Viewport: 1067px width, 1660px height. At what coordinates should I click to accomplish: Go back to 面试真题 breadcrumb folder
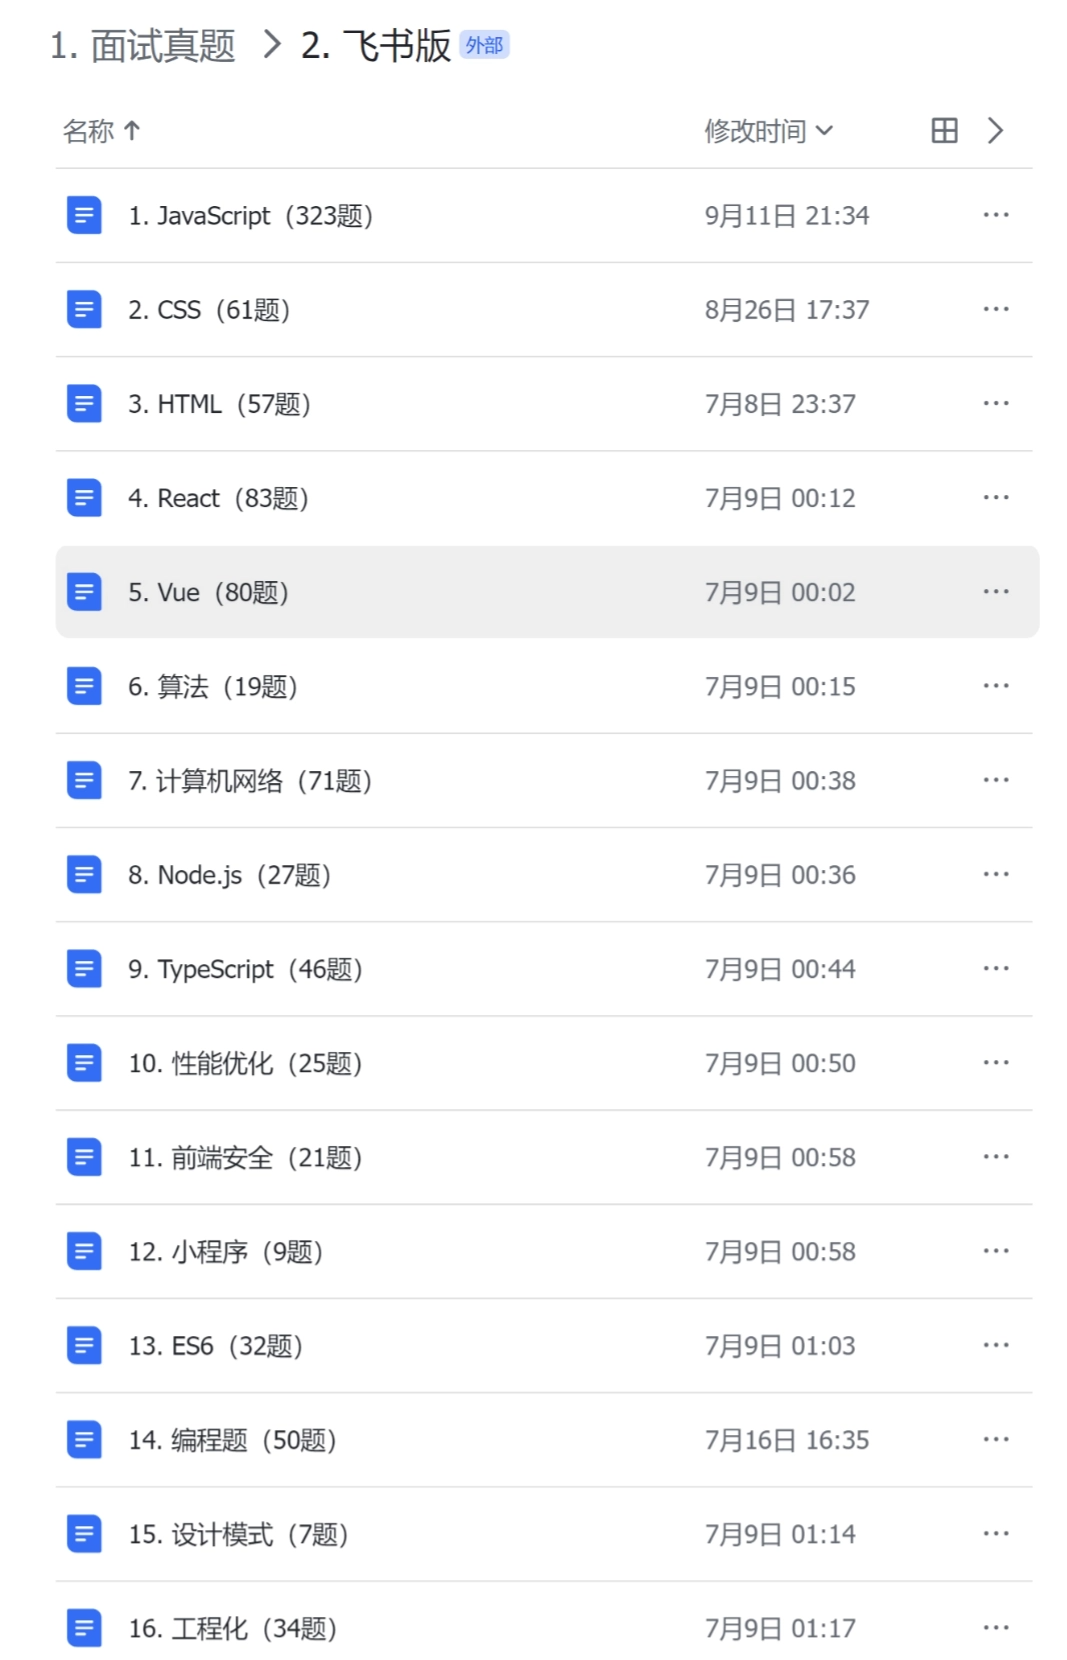[143, 46]
